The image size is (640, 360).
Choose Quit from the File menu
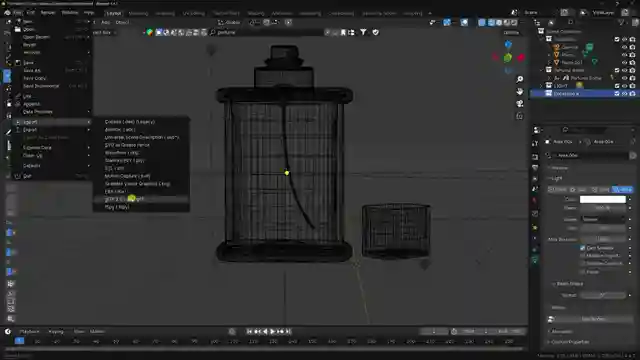(52, 176)
